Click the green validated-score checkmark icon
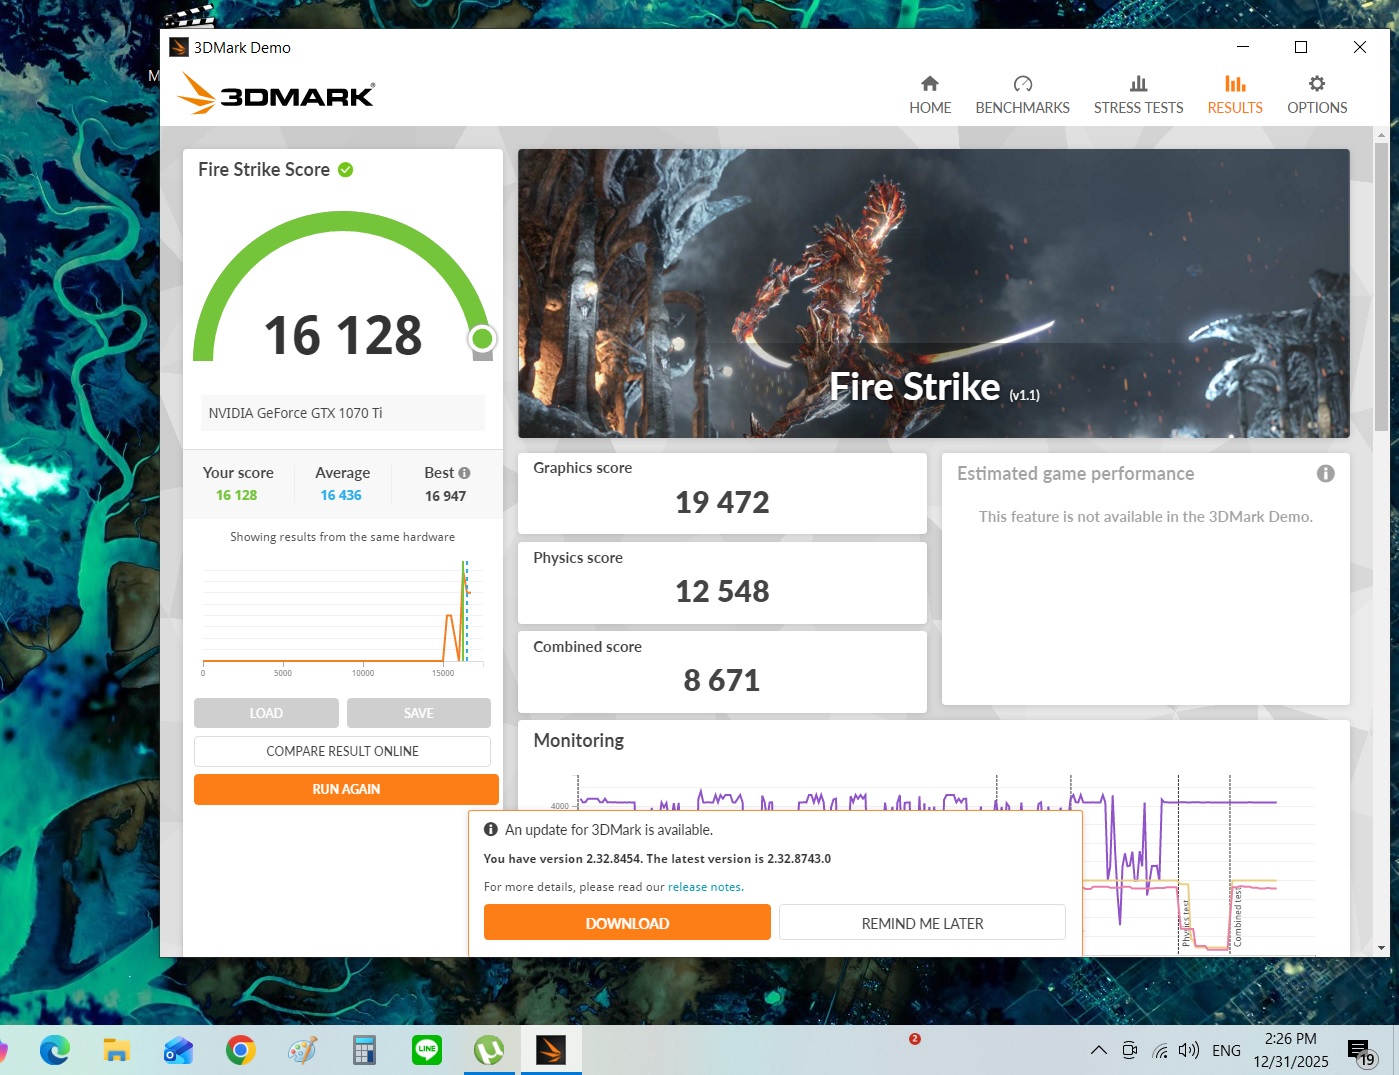 coord(346,170)
